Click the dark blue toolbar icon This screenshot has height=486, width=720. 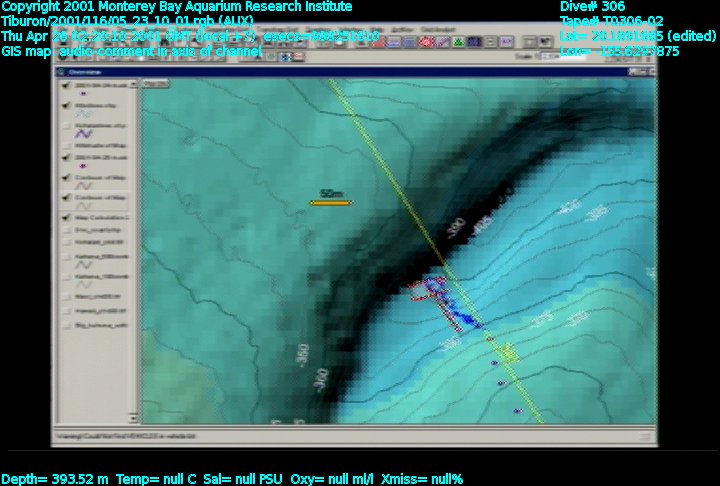pos(474,42)
